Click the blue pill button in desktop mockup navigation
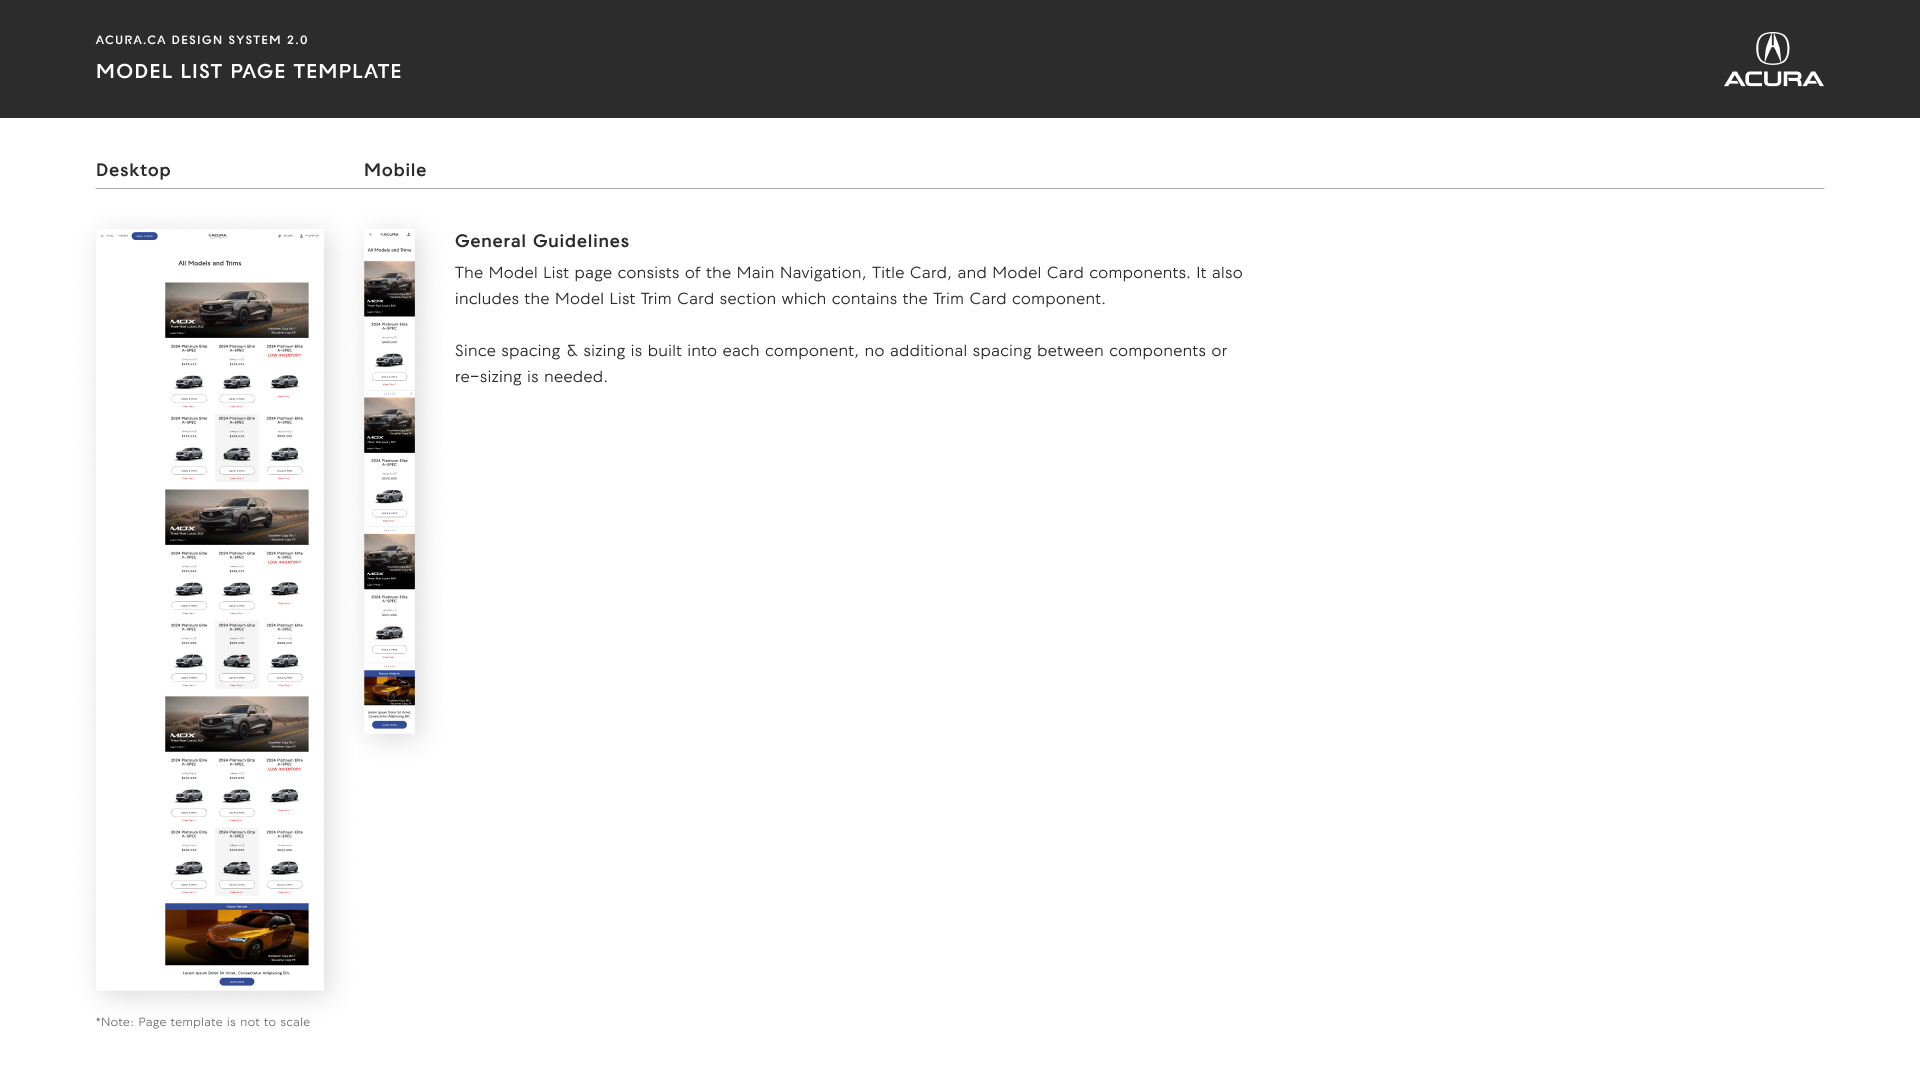 pos(144,236)
